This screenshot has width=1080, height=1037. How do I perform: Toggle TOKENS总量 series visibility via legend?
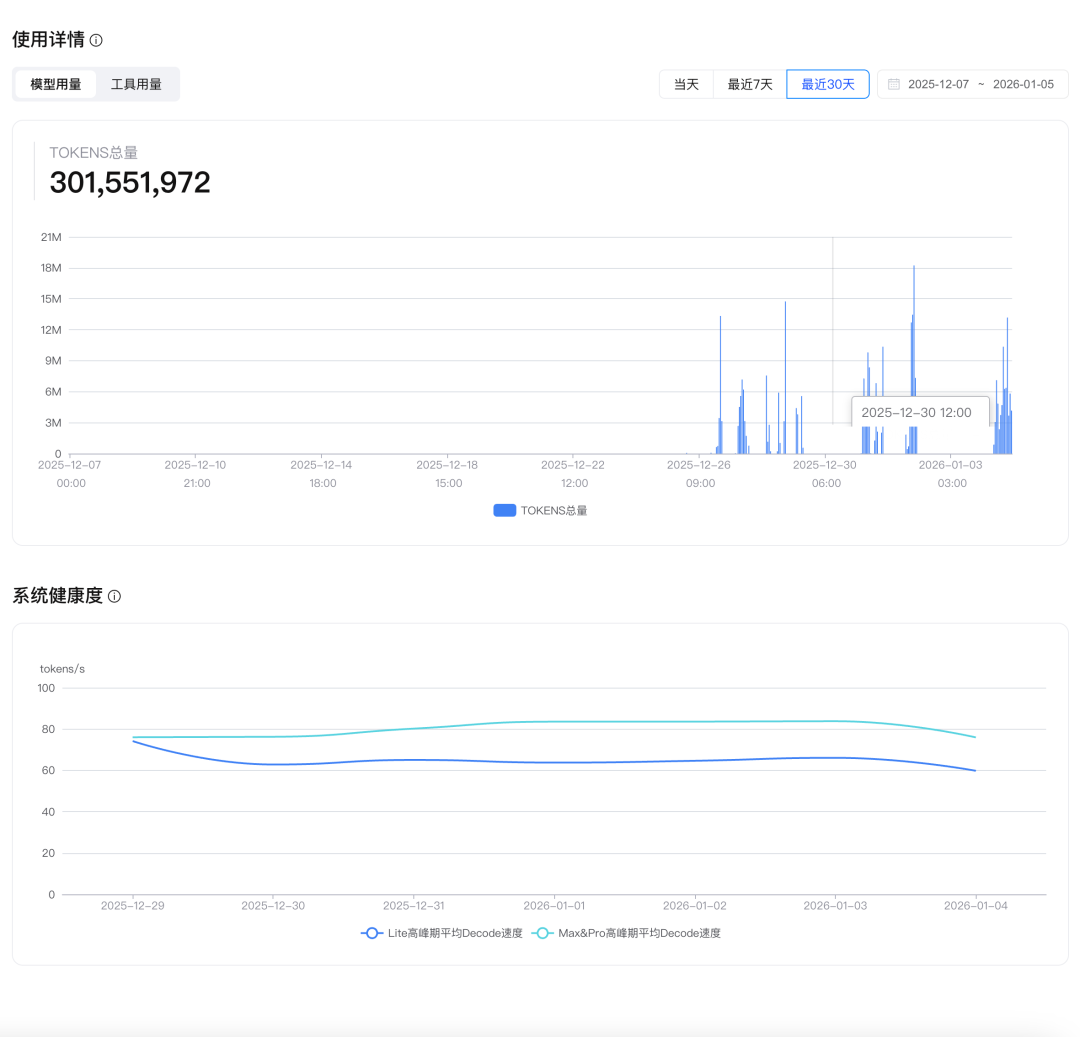pyautogui.click(x=541, y=510)
